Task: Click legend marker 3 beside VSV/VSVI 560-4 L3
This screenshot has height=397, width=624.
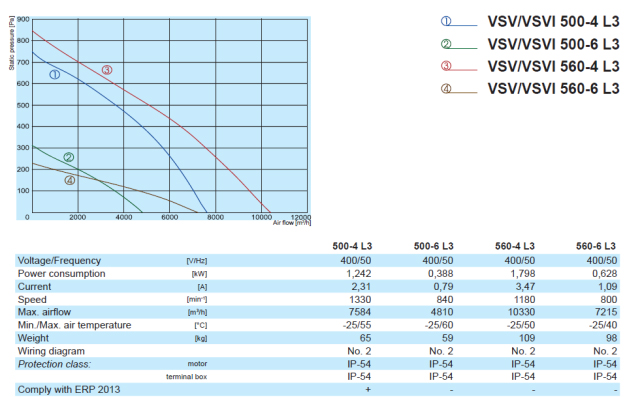Action: [446, 66]
